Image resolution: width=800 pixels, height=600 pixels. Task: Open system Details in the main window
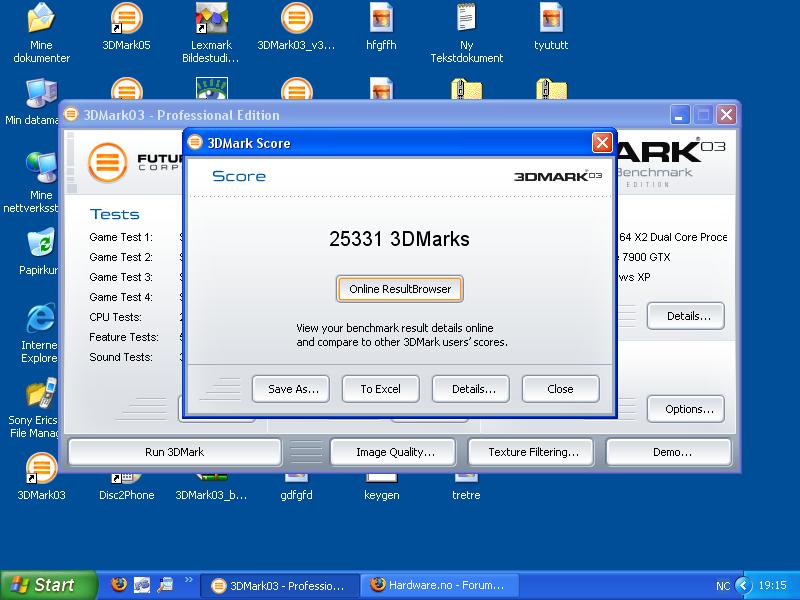click(x=686, y=316)
